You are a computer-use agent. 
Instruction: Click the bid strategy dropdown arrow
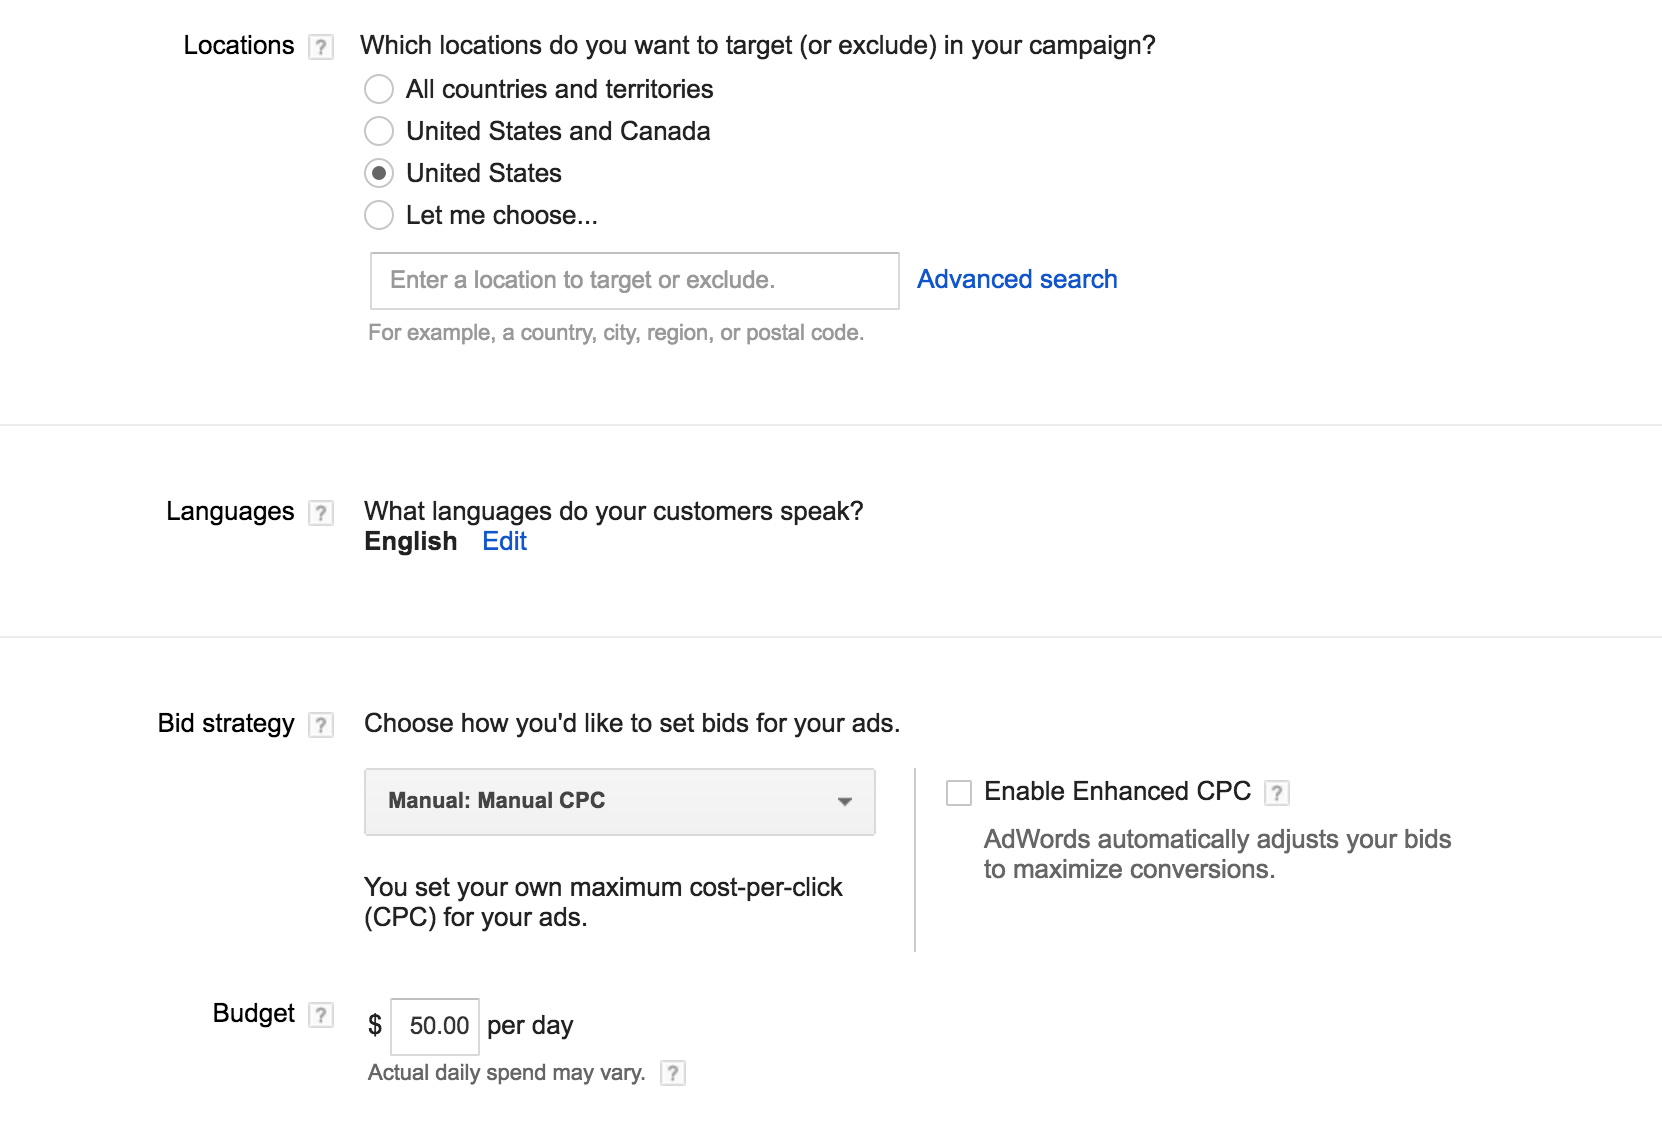tap(845, 801)
